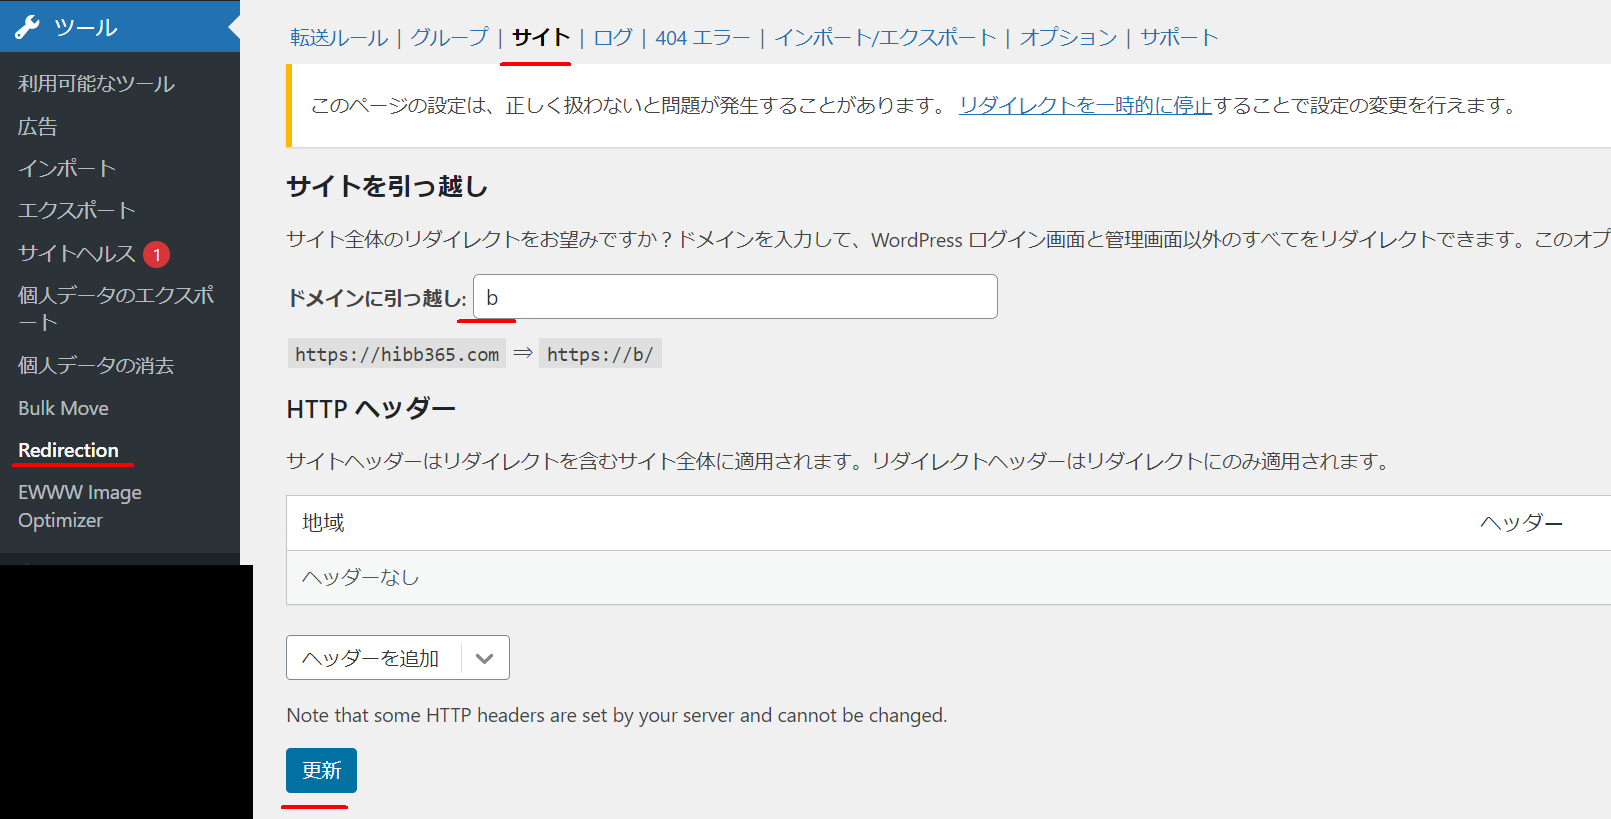Open the サポート tab
1611x819 pixels.
[1179, 38]
